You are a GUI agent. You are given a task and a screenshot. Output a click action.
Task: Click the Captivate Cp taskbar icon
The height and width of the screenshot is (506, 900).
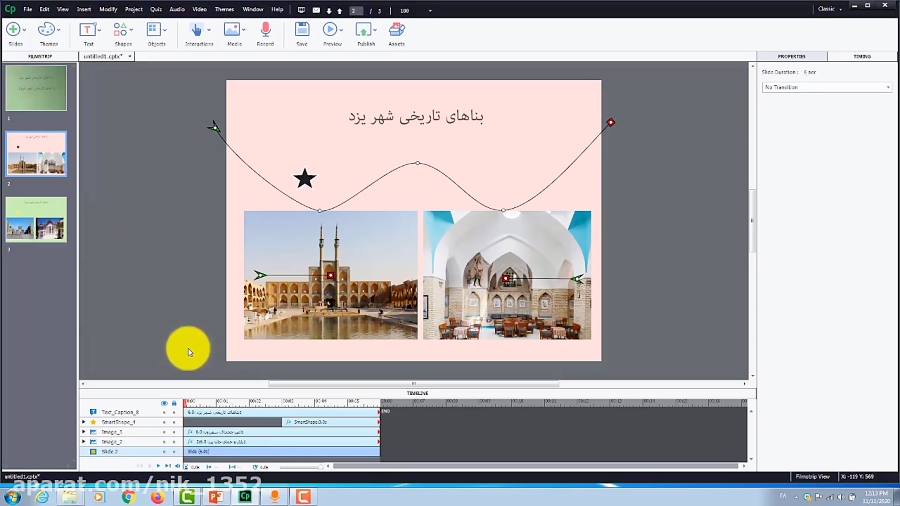click(245, 496)
